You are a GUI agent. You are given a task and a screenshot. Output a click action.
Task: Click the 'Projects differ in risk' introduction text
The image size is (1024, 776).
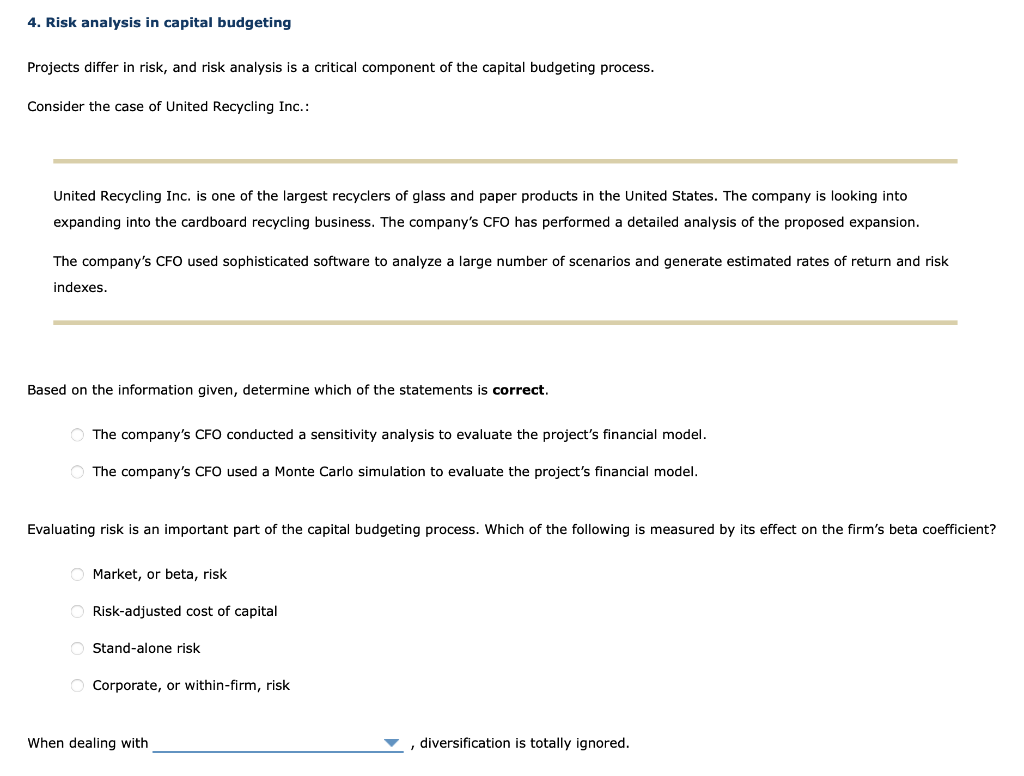[x=340, y=67]
